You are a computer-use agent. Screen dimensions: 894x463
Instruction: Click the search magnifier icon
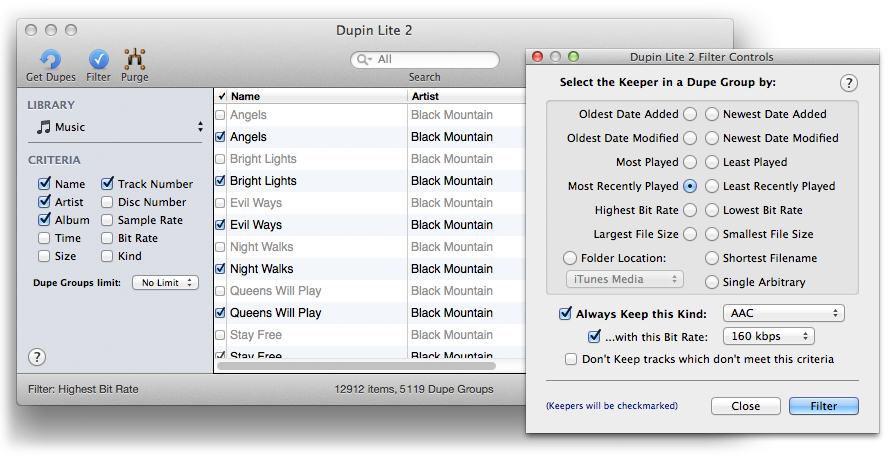point(363,59)
